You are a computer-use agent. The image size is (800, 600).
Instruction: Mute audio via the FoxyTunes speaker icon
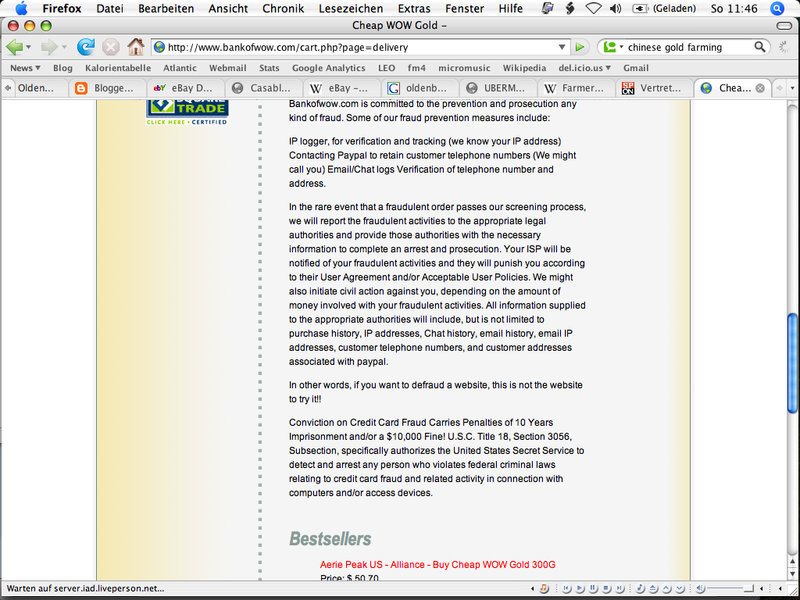700,588
